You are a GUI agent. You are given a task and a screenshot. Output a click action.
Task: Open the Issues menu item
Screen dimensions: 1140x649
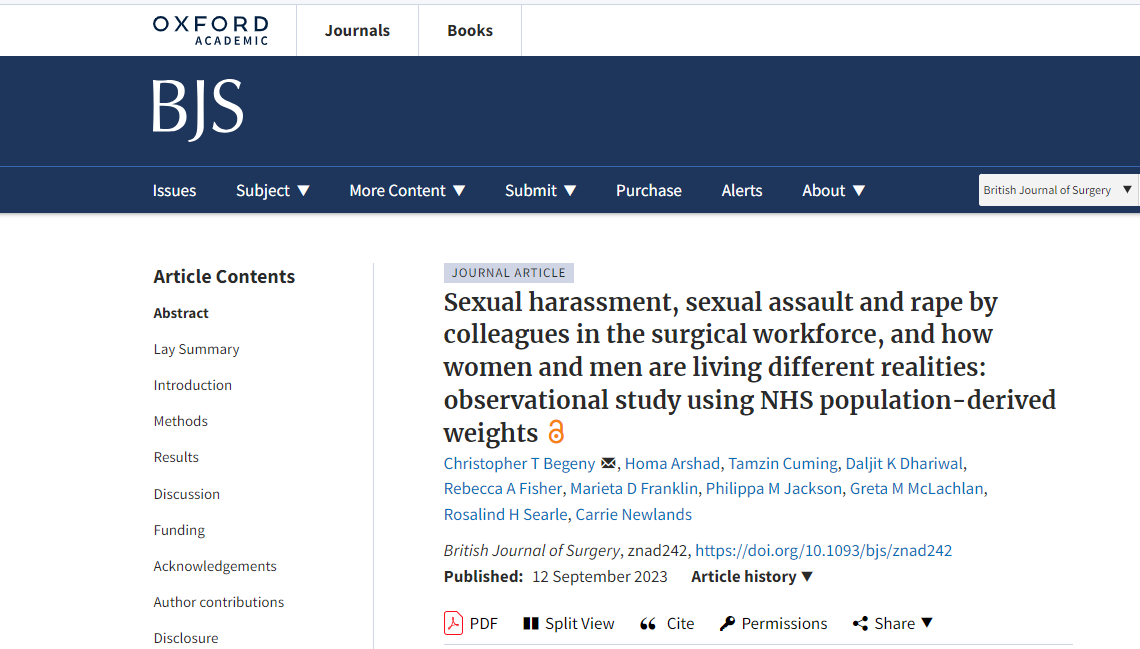(x=174, y=190)
